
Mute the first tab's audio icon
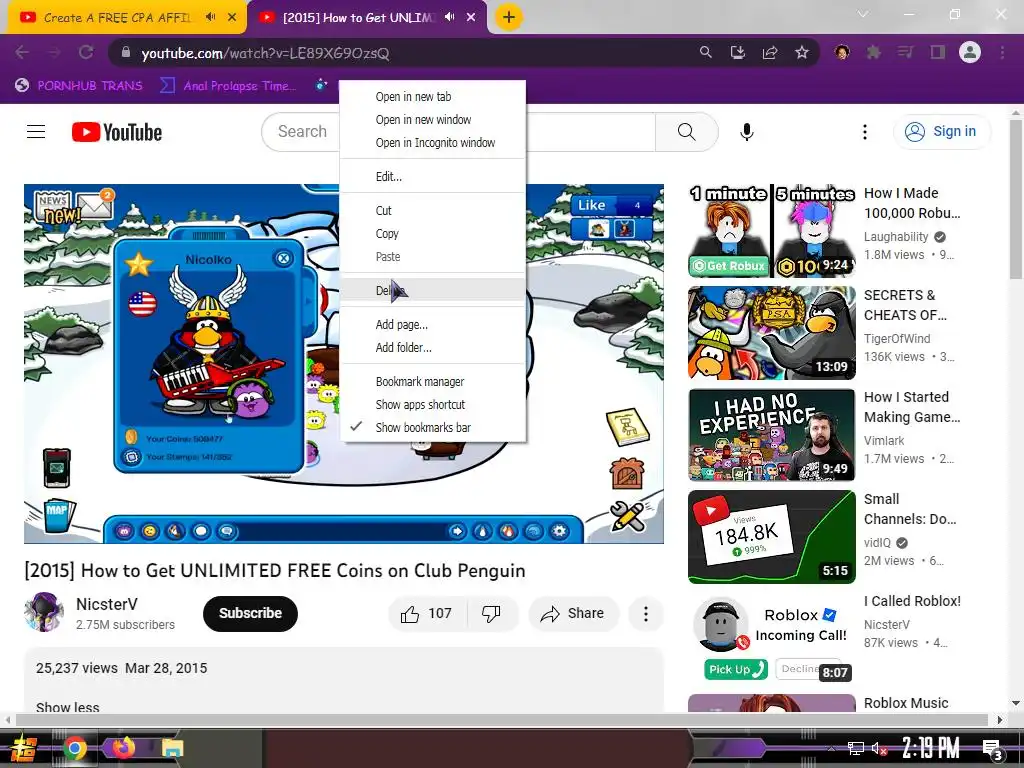click(x=210, y=17)
